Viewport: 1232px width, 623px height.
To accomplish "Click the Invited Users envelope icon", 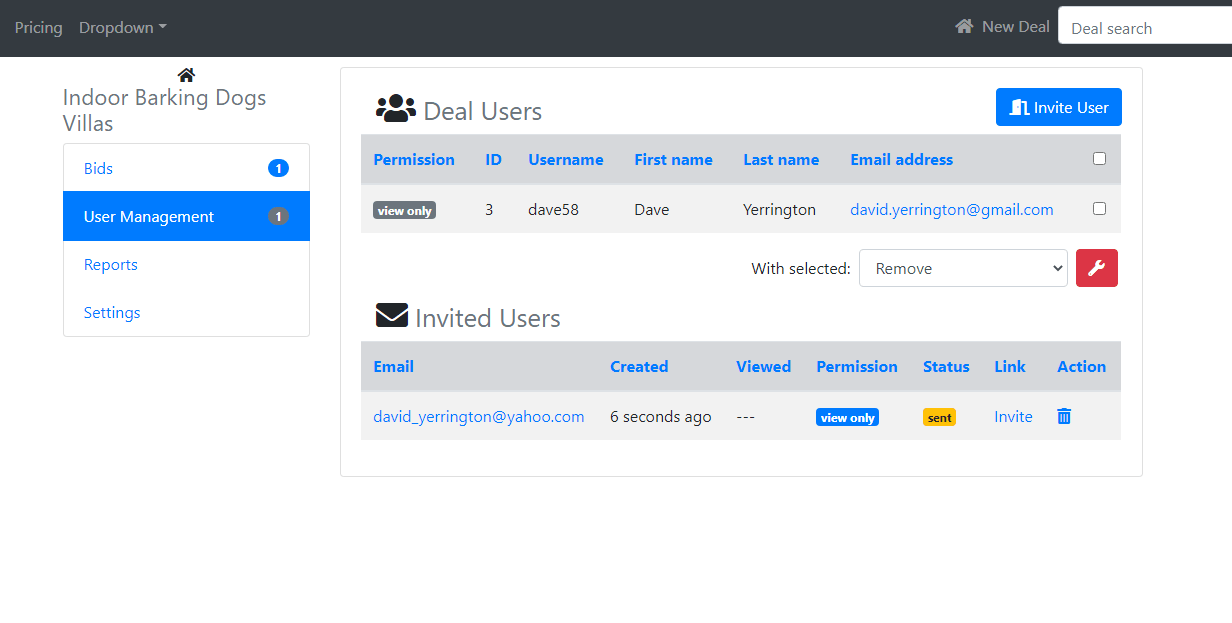I will point(391,316).
